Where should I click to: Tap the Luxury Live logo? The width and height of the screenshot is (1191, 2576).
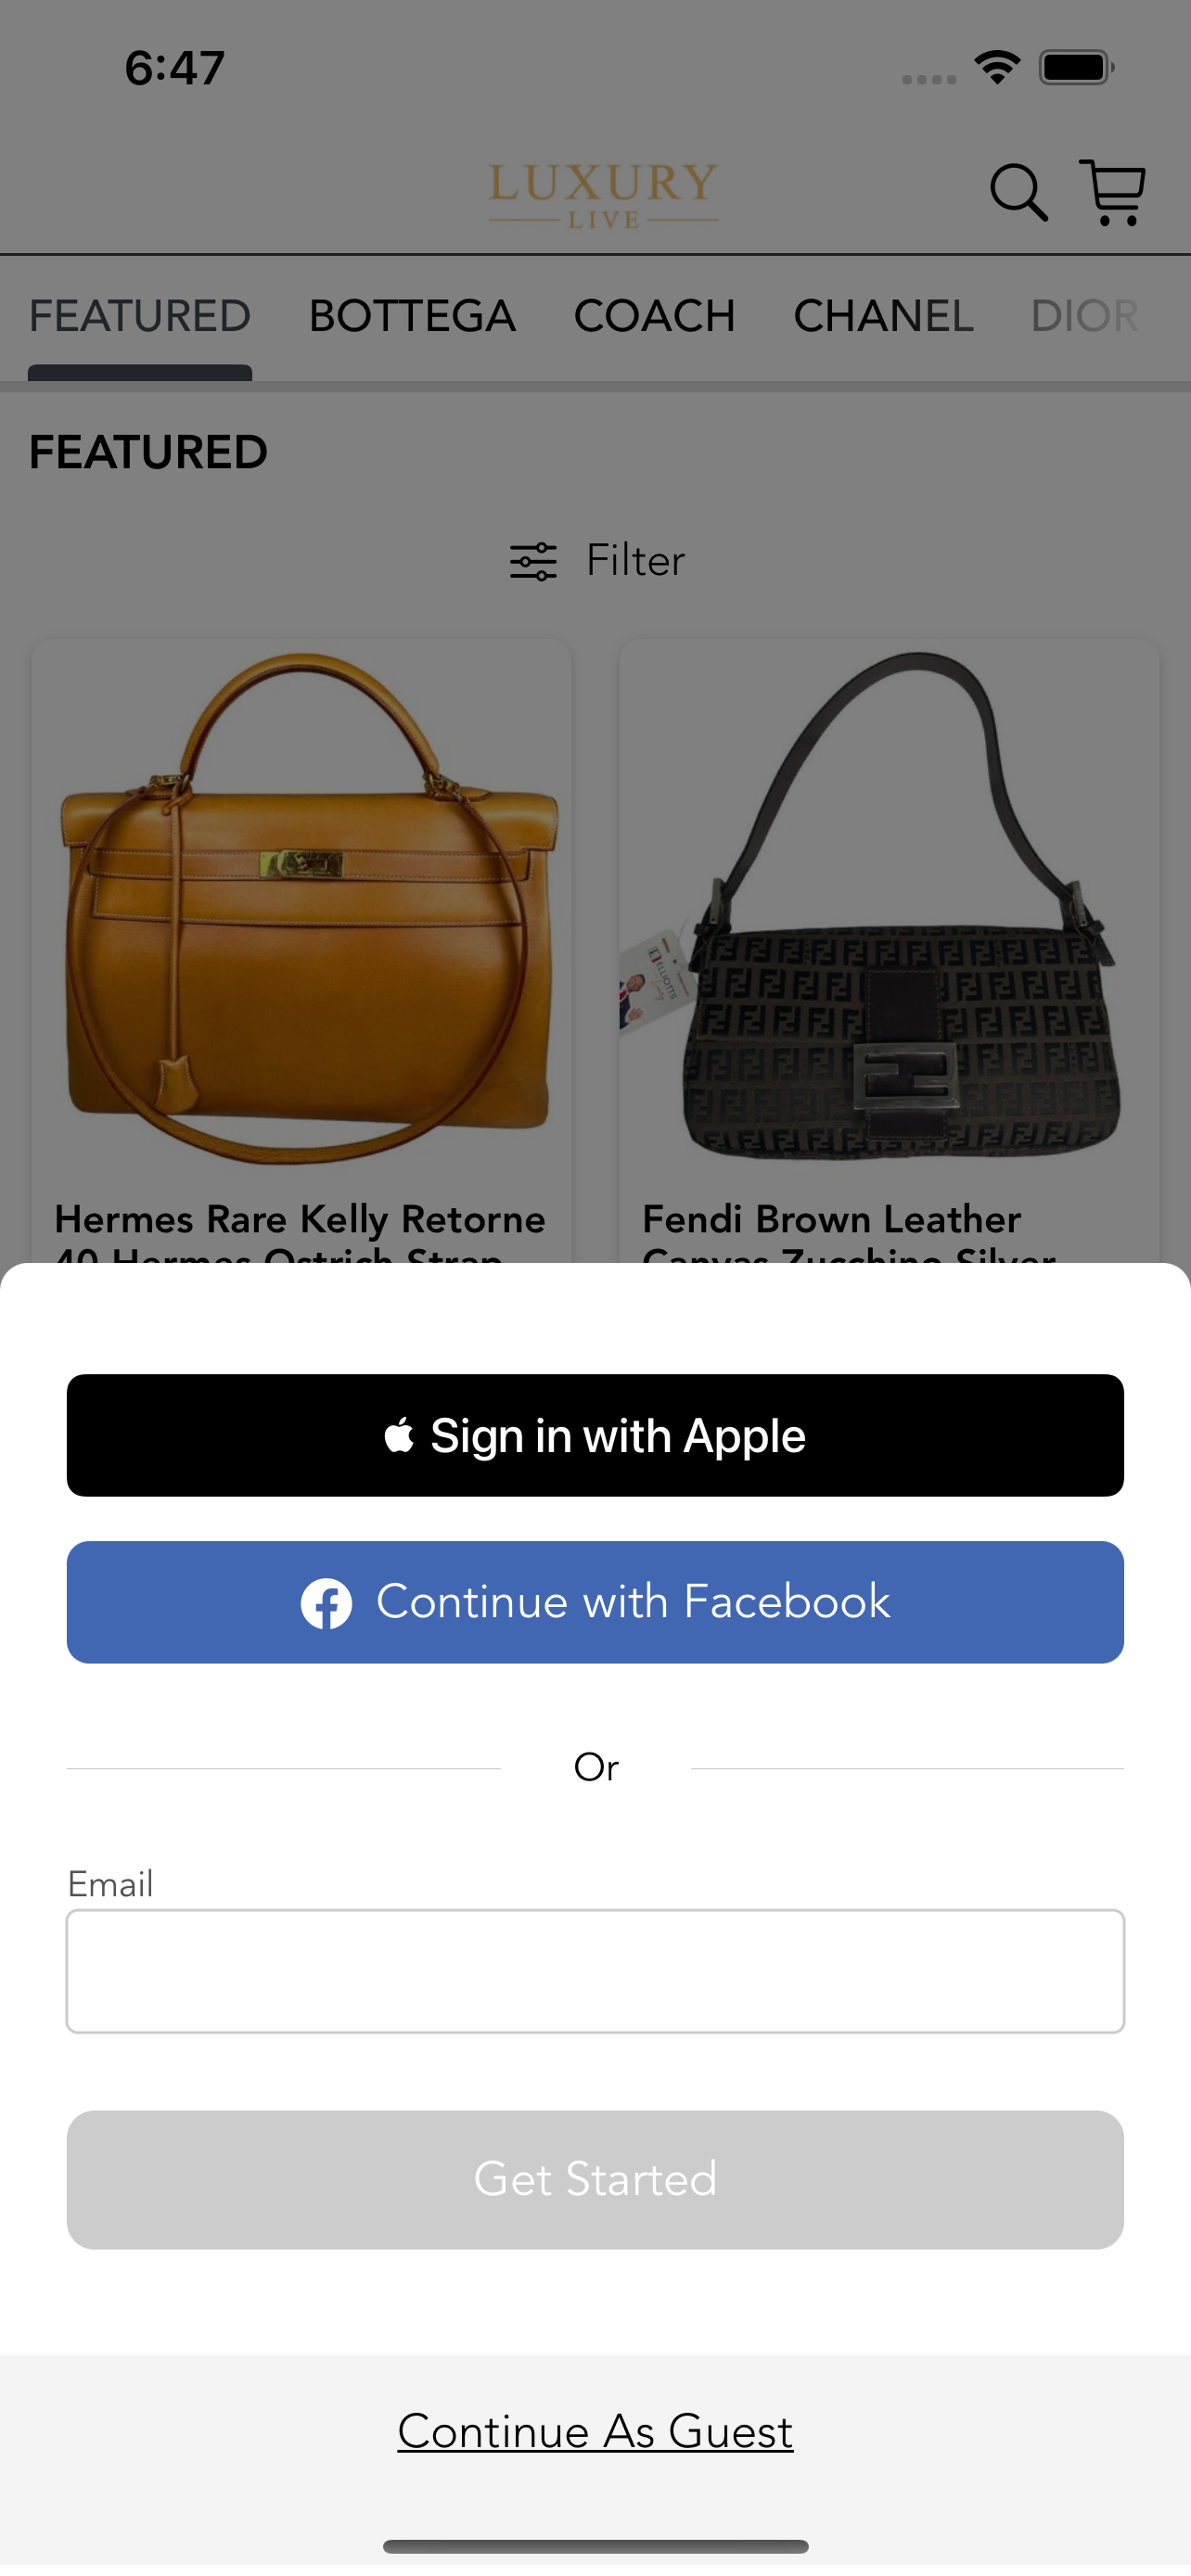click(x=603, y=196)
